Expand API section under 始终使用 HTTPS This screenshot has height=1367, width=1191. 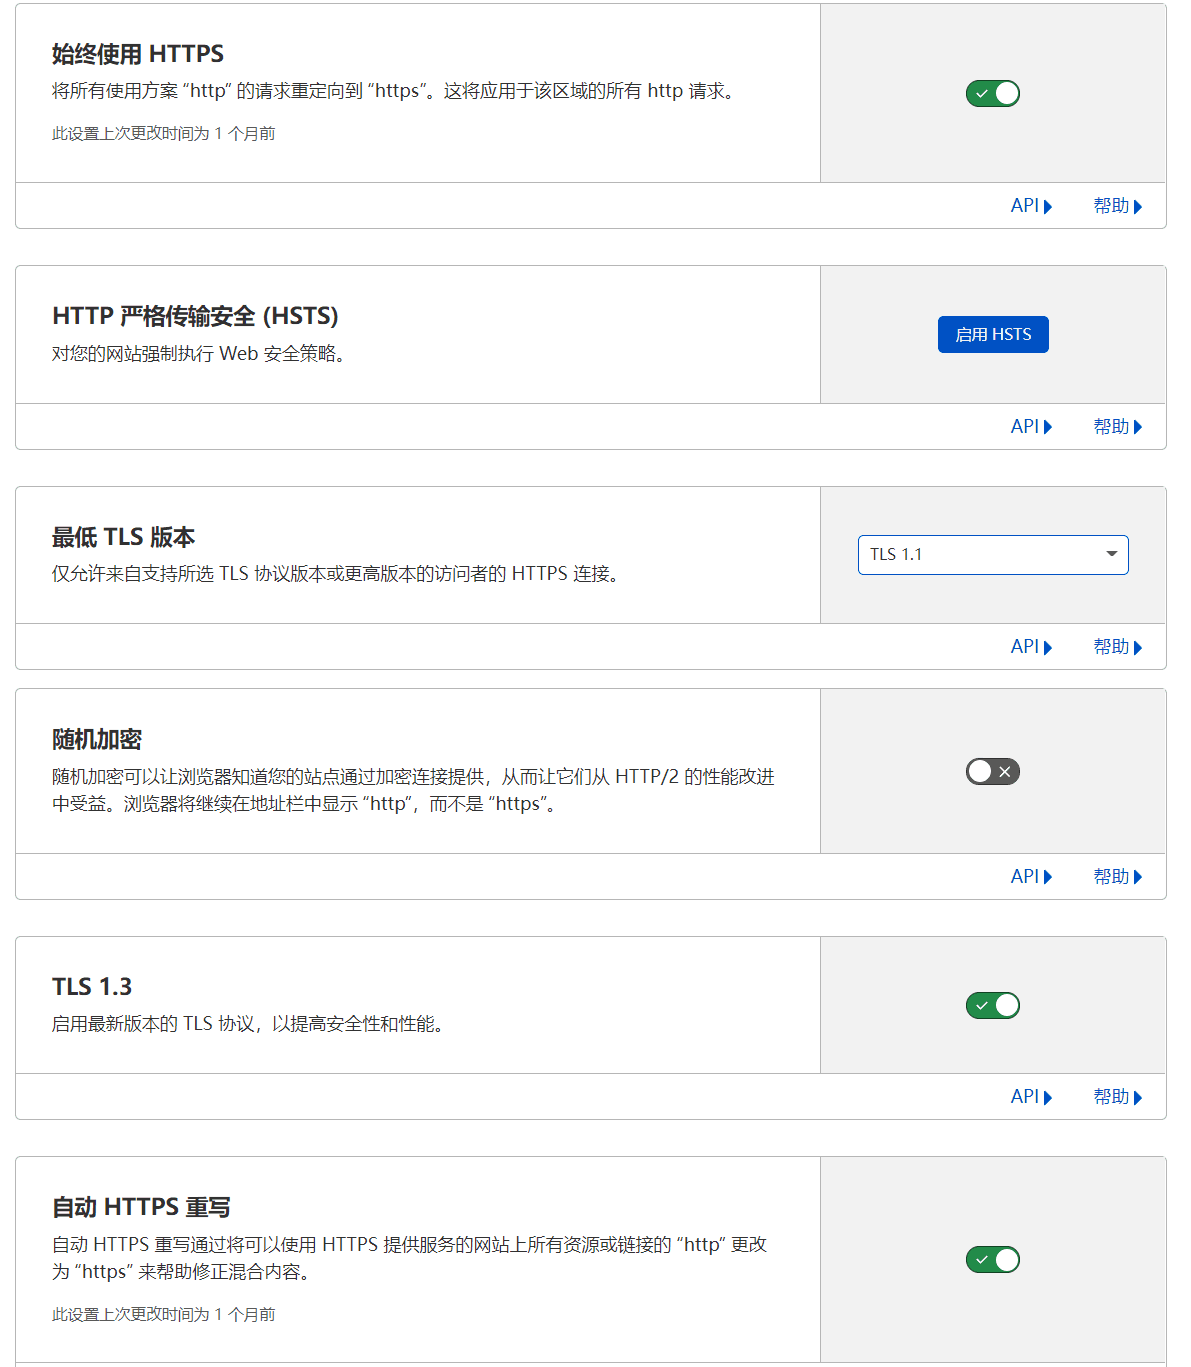[x=1030, y=206]
